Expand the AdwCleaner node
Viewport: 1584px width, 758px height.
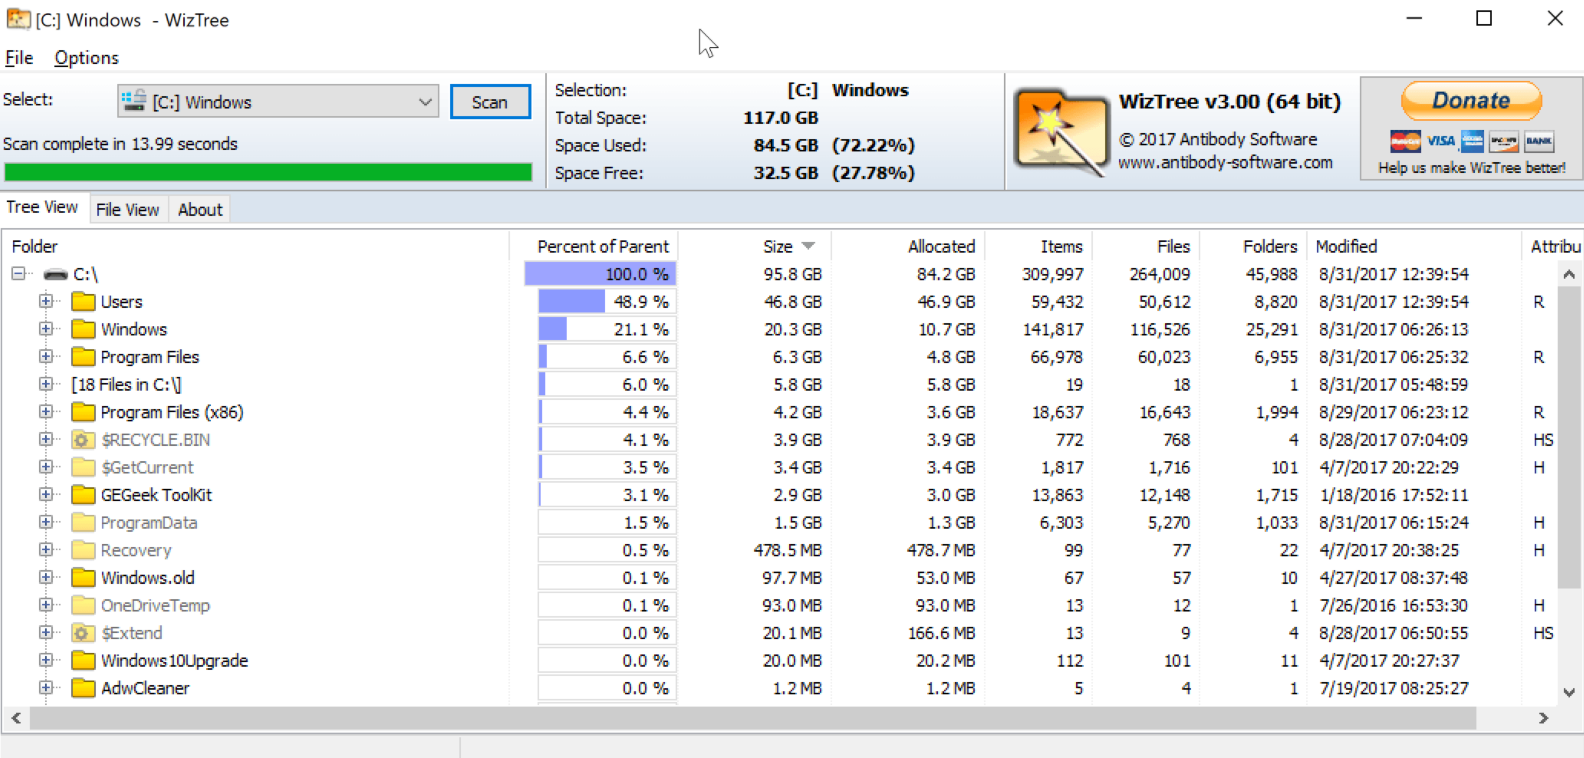pos(46,688)
